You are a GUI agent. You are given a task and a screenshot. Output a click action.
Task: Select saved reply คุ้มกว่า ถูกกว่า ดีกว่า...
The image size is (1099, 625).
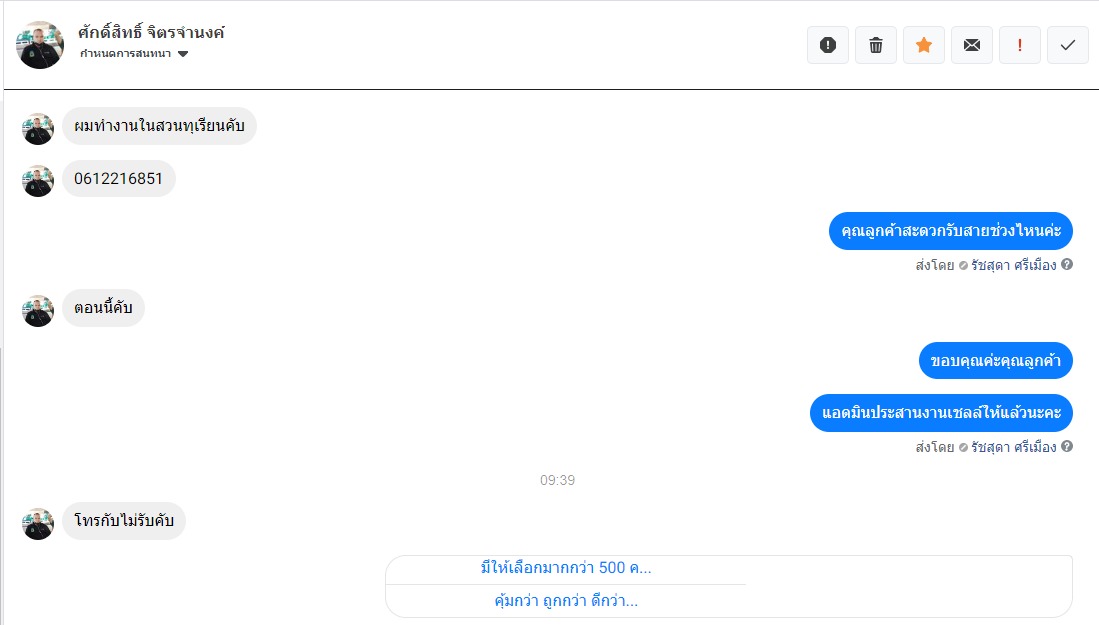pyautogui.click(x=566, y=600)
